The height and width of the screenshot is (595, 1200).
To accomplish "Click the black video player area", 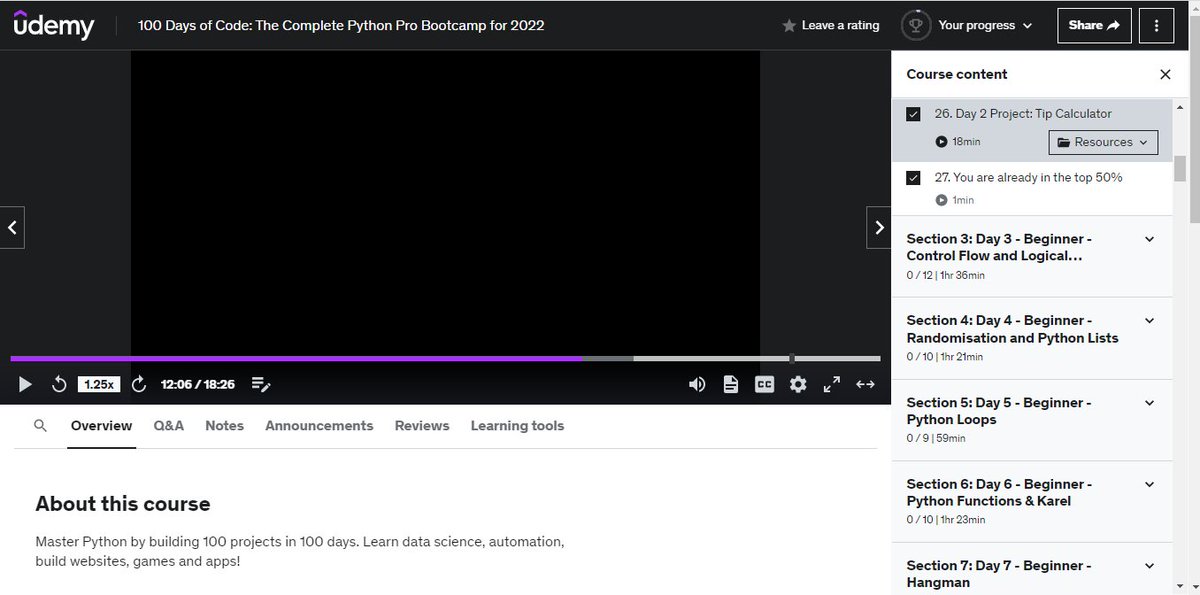I will tap(445, 201).
